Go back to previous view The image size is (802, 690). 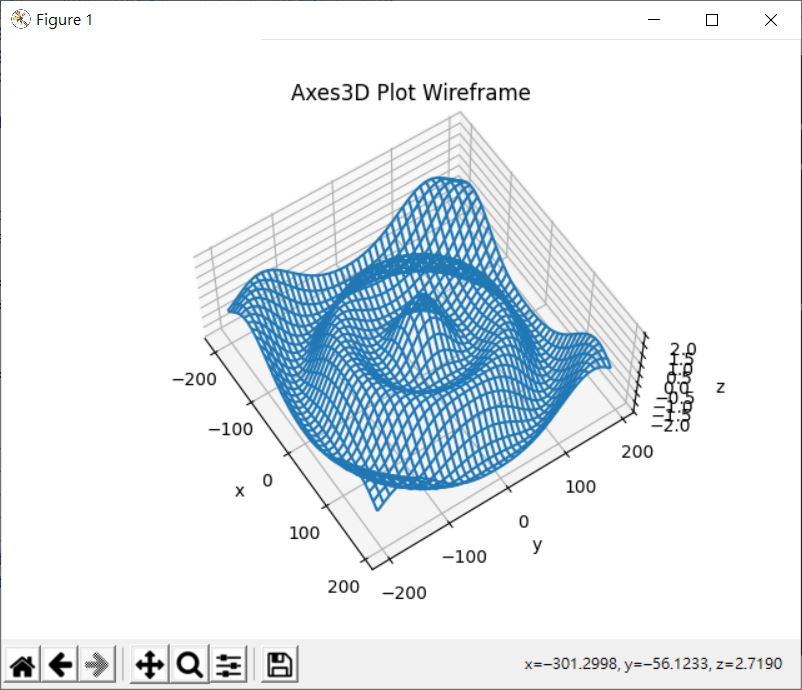click(x=60, y=665)
